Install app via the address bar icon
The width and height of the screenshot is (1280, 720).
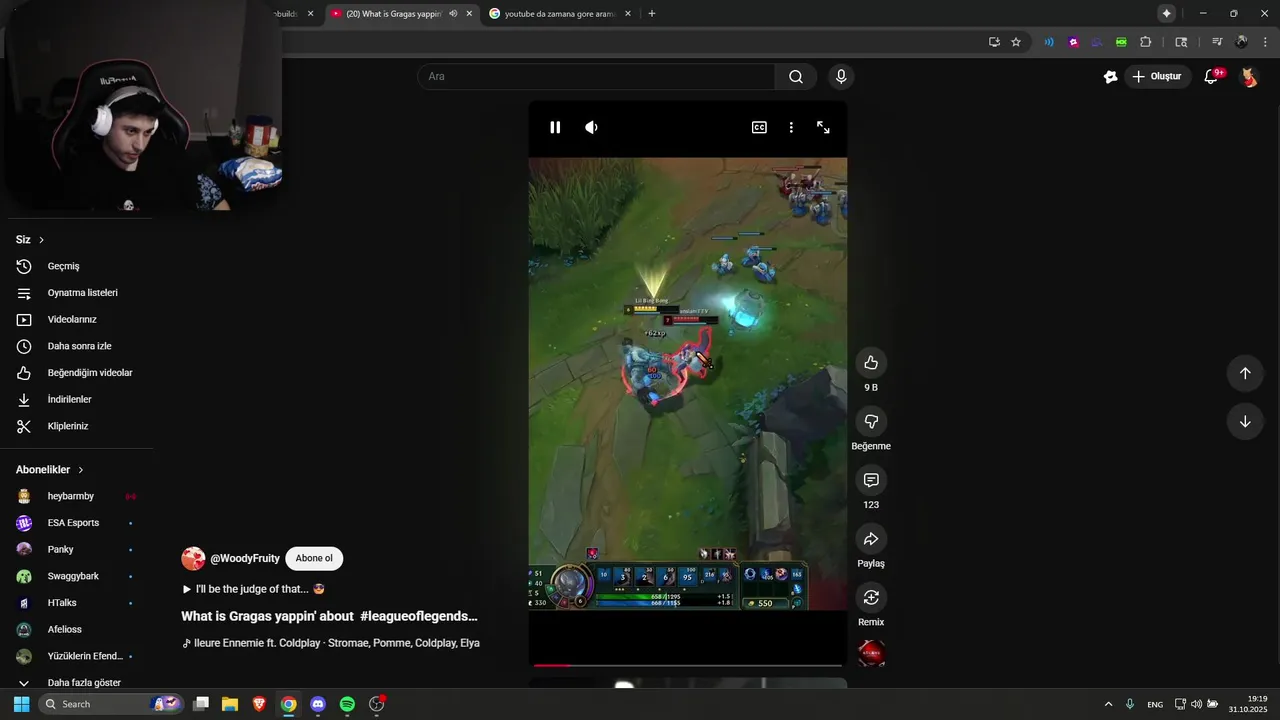coord(994,42)
